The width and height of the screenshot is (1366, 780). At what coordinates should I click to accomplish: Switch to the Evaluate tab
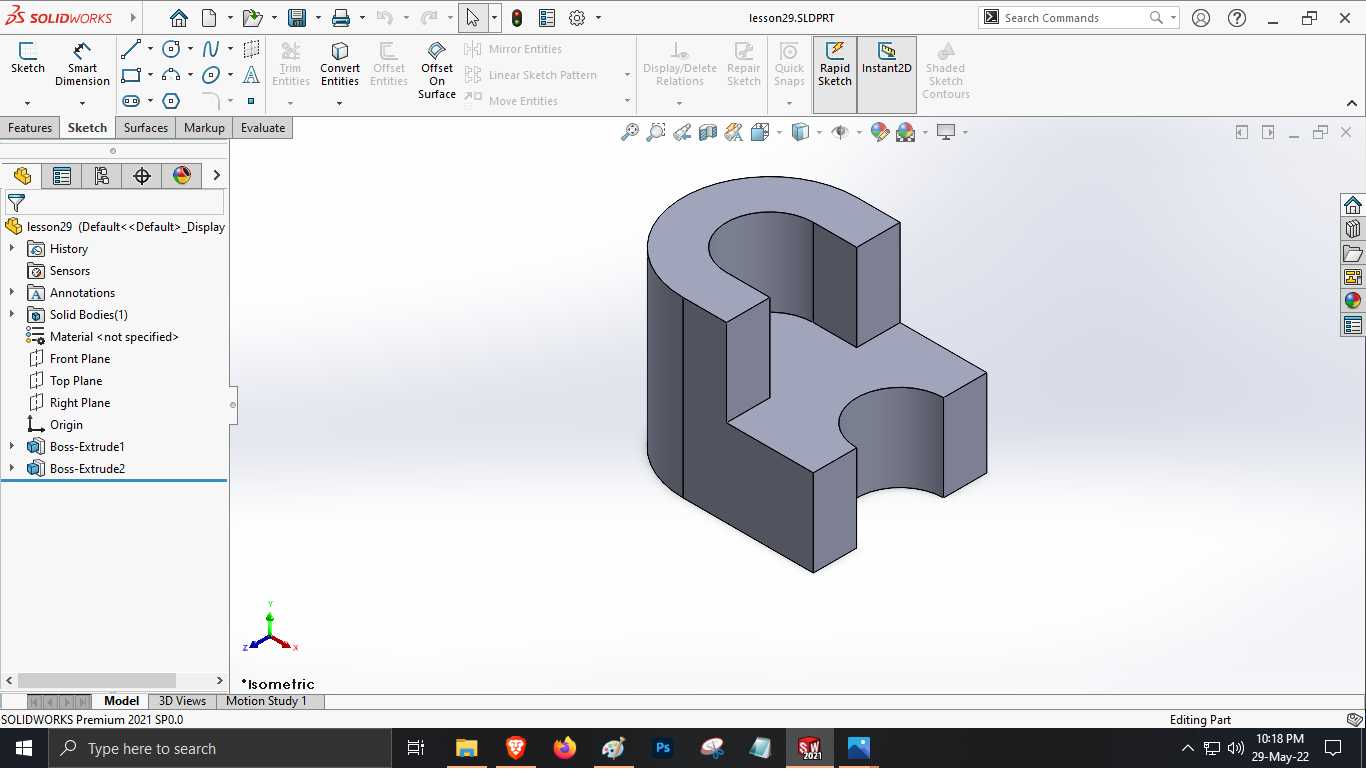point(263,128)
